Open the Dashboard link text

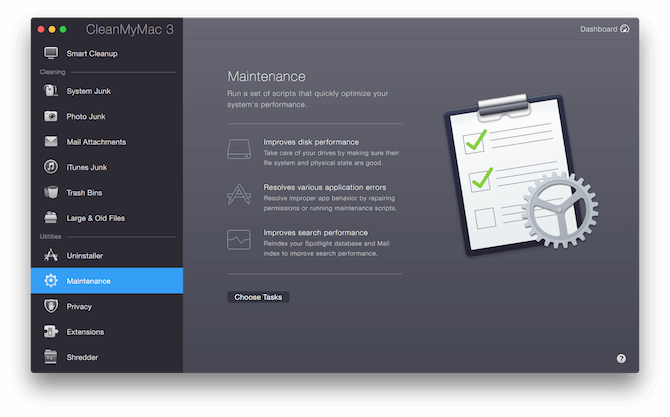(x=598, y=29)
